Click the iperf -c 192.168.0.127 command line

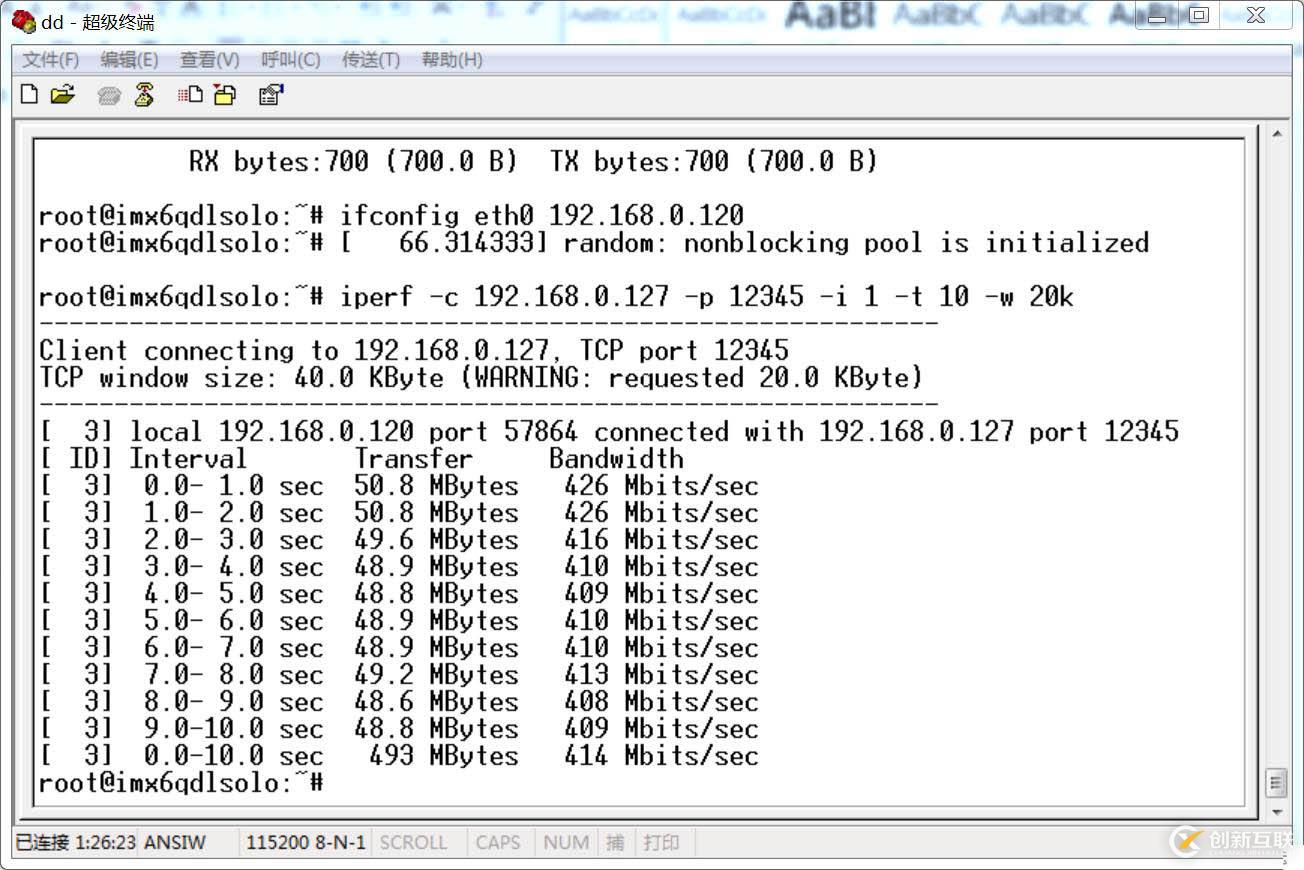click(x=556, y=297)
